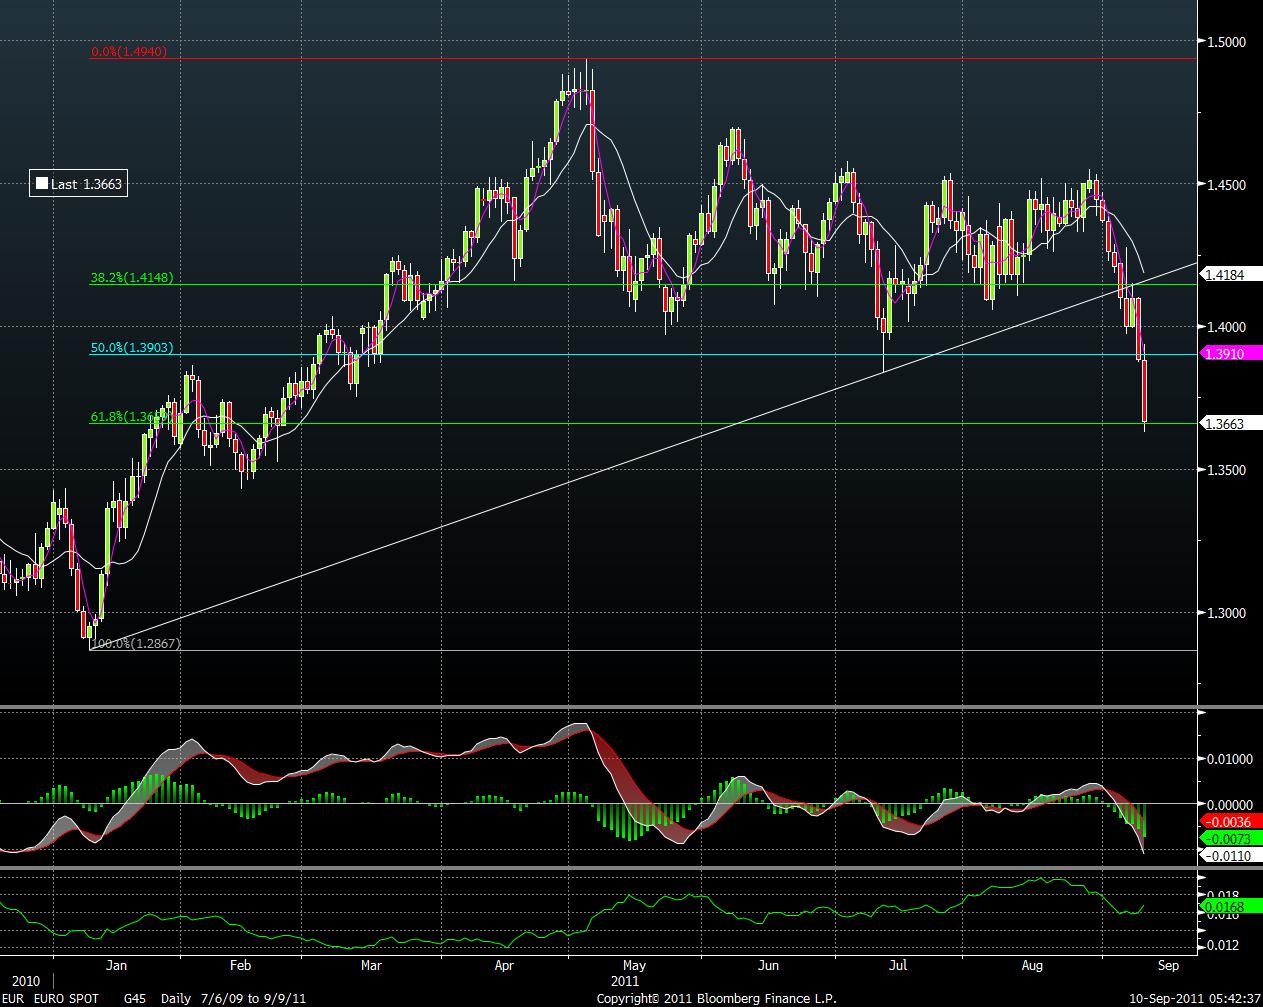The height and width of the screenshot is (1007, 1263).
Task: Click the Daily periodicity label
Action: click(x=177, y=997)
